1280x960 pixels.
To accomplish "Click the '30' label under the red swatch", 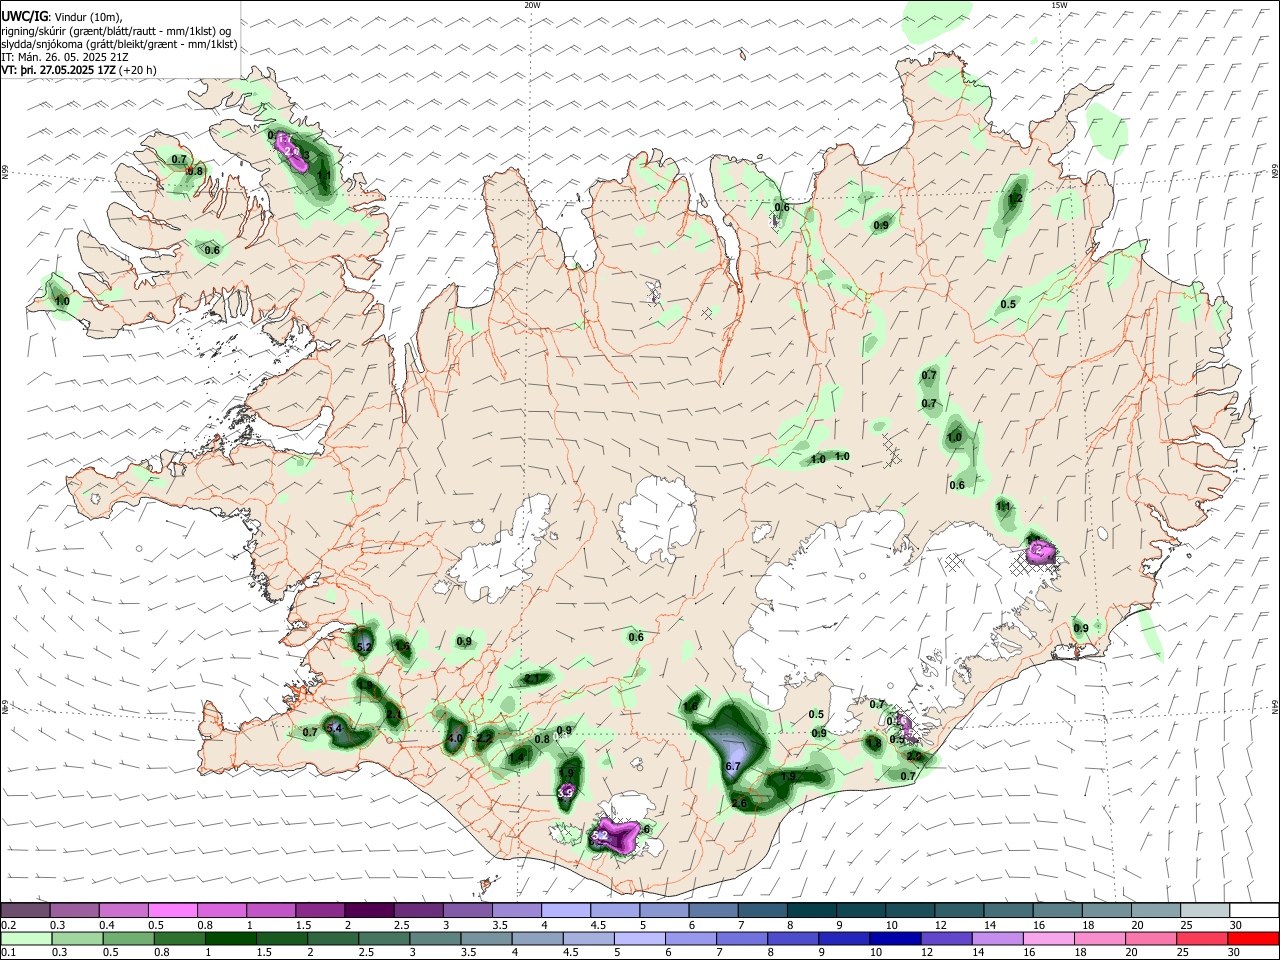I will [x=1236, y=953].
